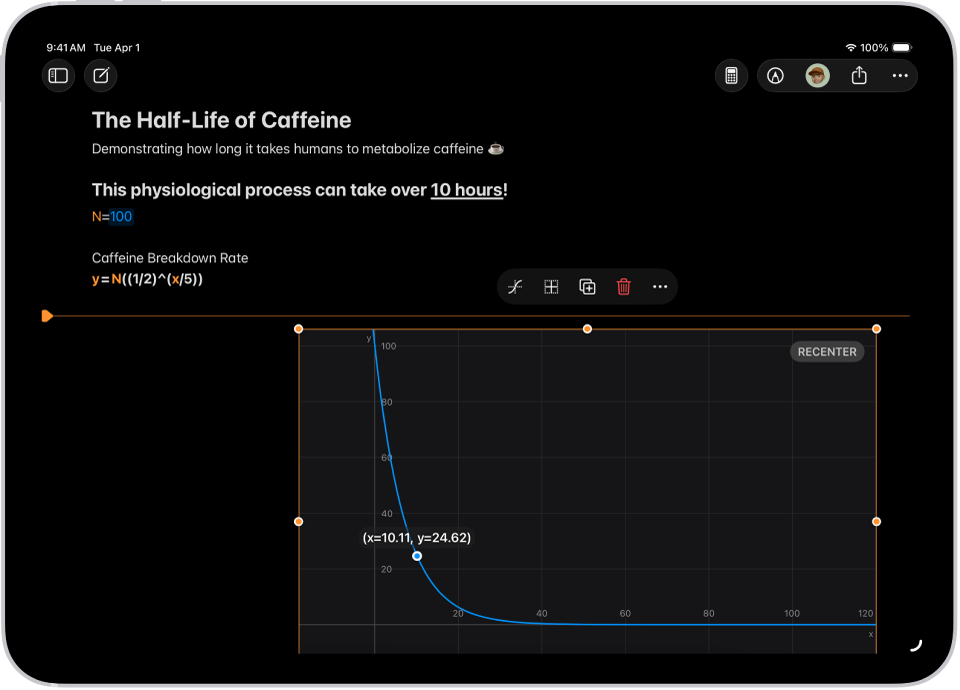The width and height of the screenshot is (960, 690).
Task: View collaborators via the profile avatar
Action: pos(817,76)
